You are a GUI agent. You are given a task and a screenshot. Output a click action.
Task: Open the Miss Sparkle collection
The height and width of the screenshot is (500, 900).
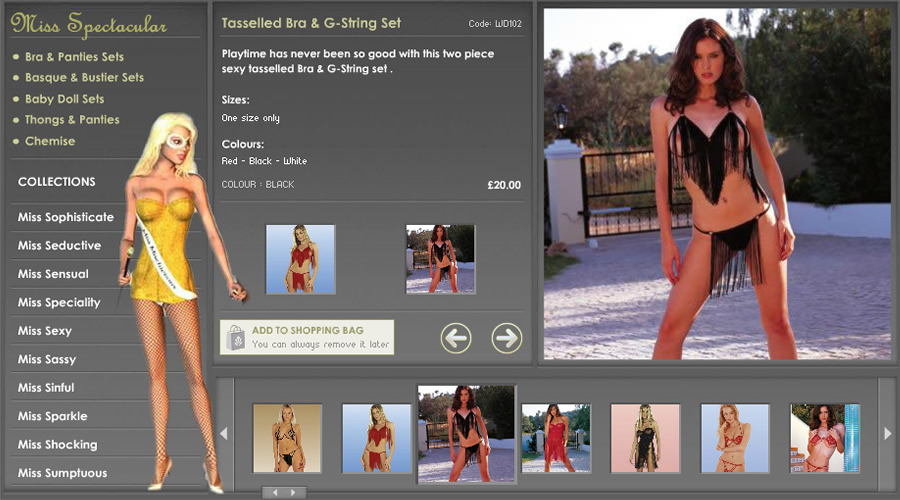point(52,416)
